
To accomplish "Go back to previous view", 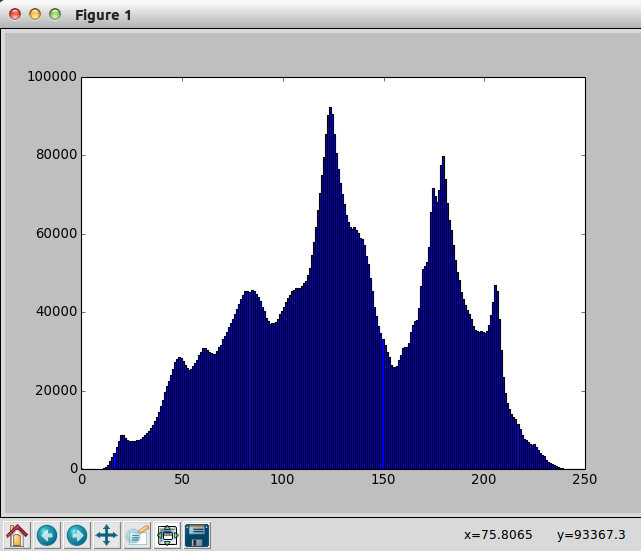I will (x=47, y=535).
